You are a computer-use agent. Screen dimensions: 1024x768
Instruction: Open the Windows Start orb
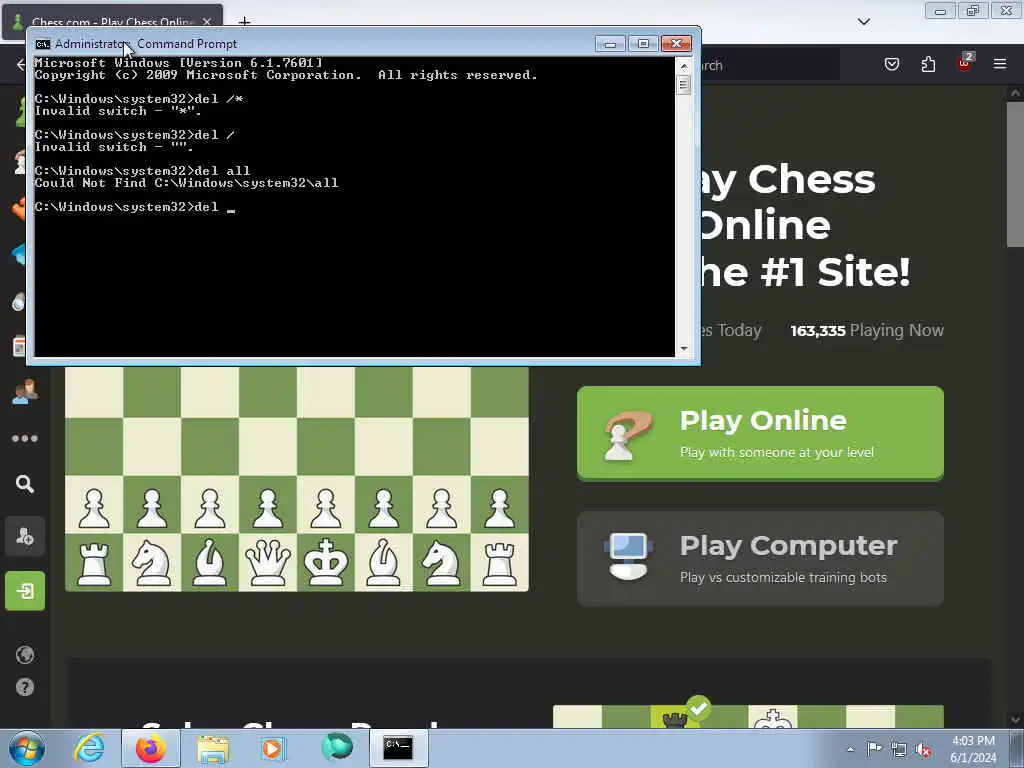[27, 748]
